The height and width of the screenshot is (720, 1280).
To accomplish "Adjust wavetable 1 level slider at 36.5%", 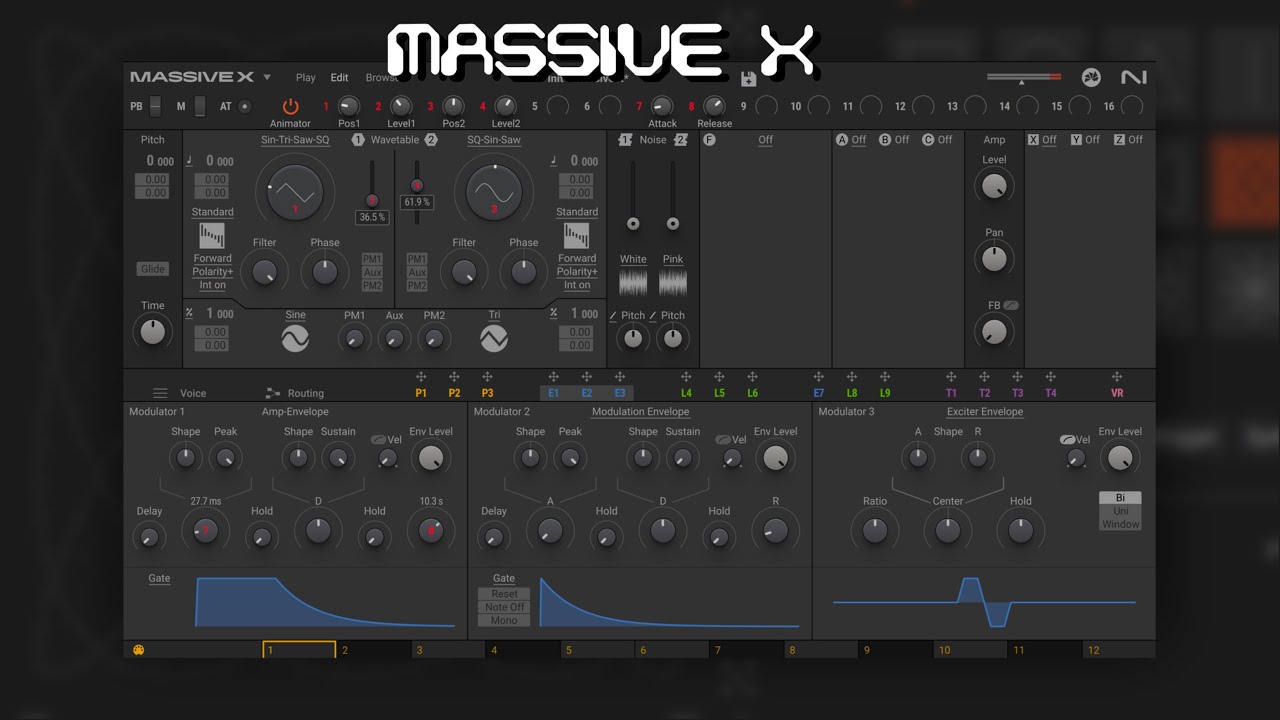I will (372, 200).
